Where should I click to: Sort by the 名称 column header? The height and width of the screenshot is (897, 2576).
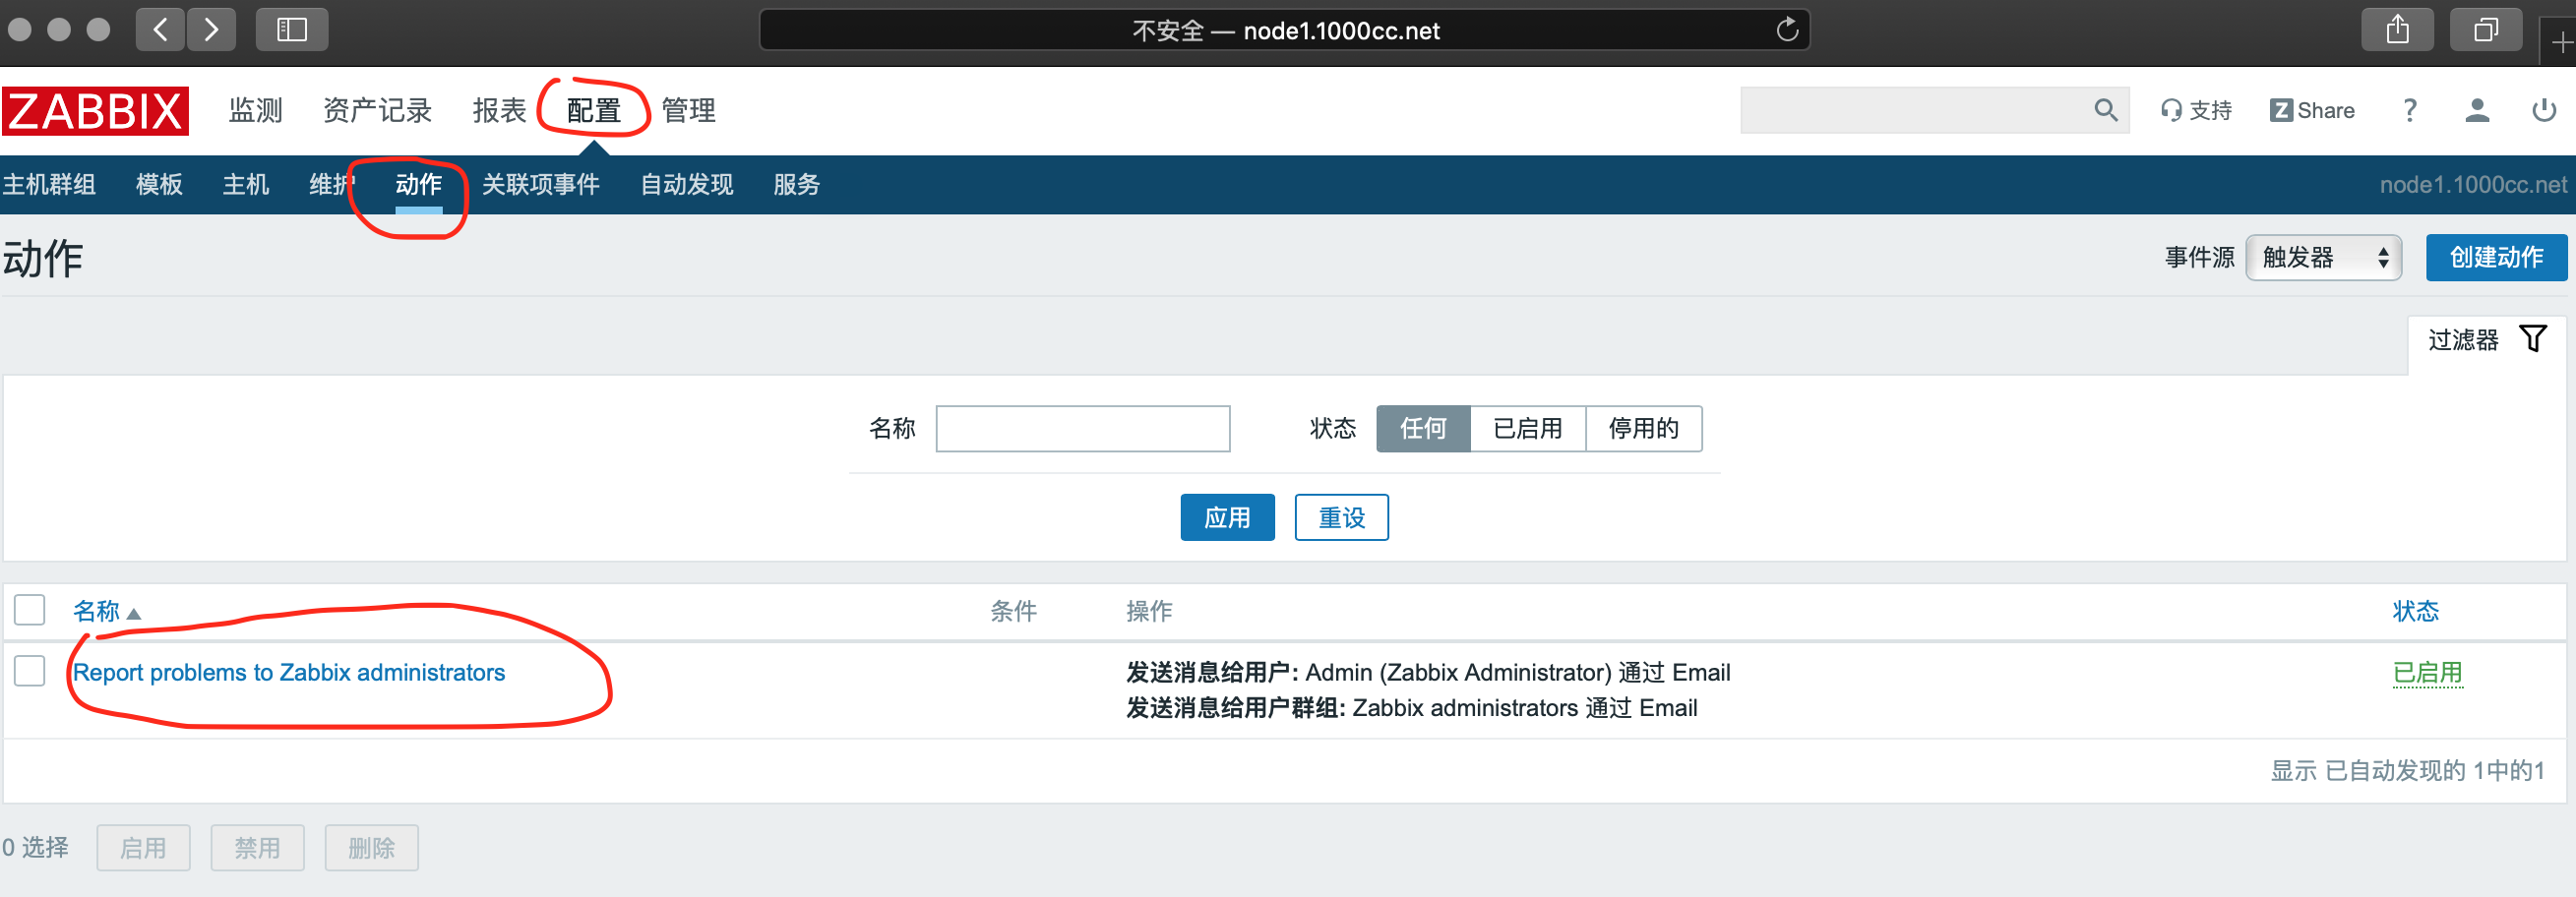tap(97, 611)
